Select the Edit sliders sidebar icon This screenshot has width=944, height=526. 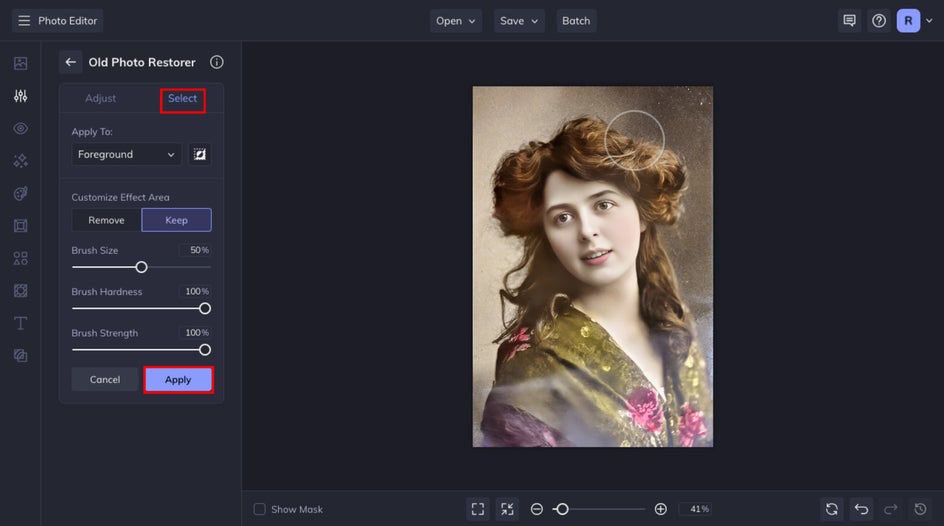pyautogui.click(x=20, y=96)
